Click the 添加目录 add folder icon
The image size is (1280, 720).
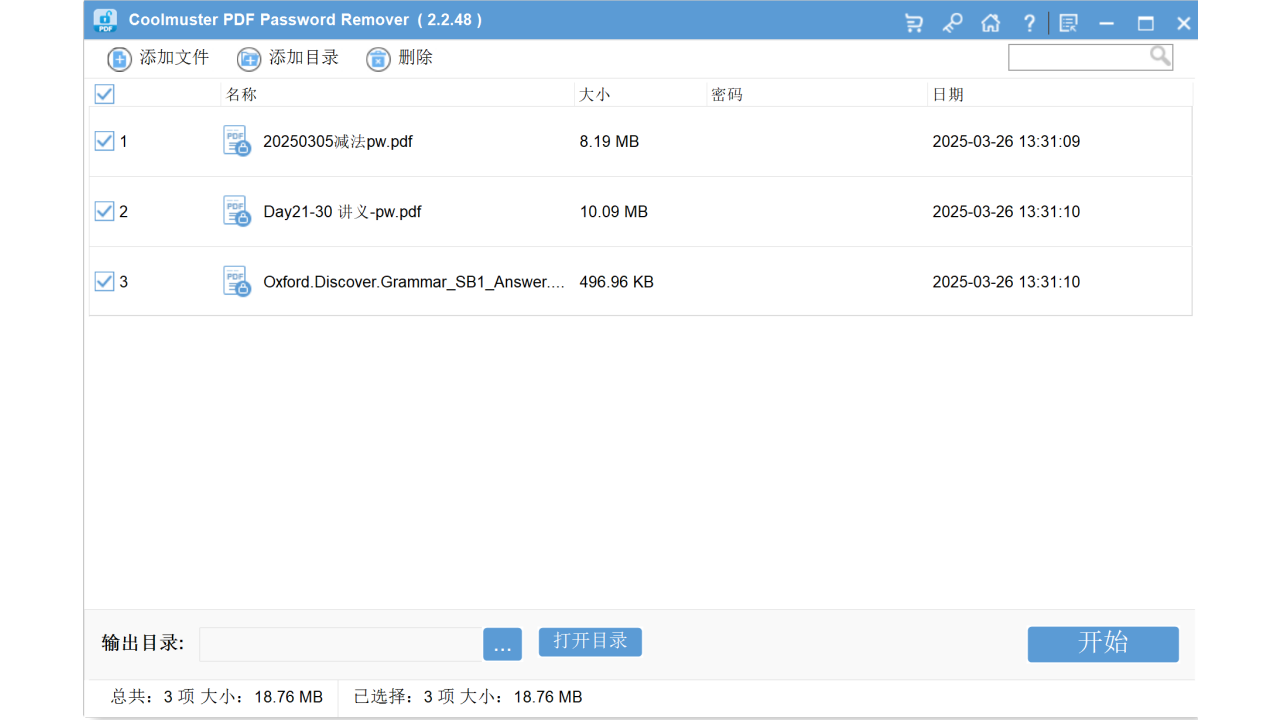[x=248, y=59]
